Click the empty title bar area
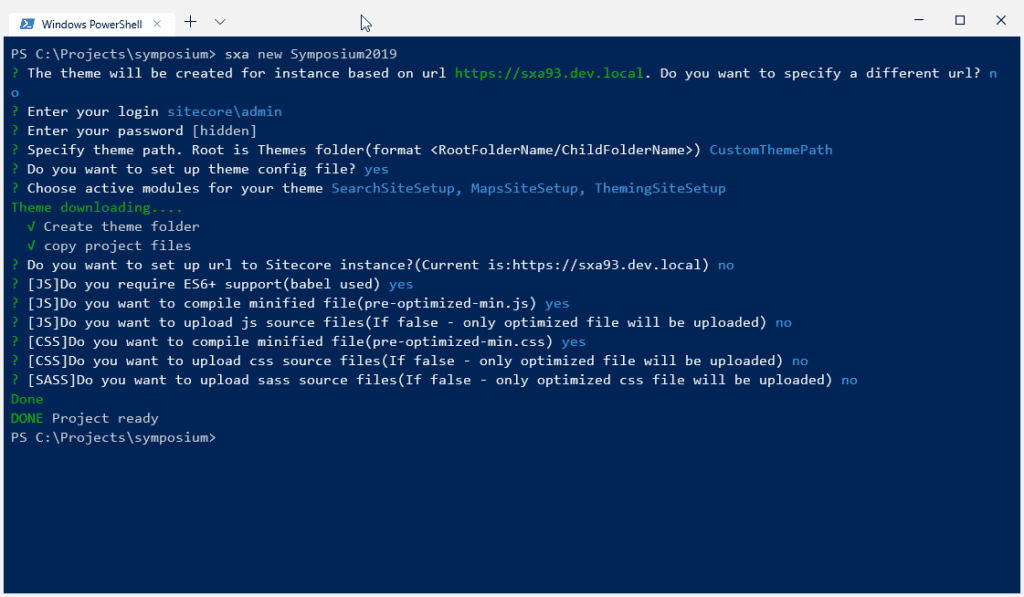Image resolution: width=1024 pixels, height=597 pixels. [600, 20]
